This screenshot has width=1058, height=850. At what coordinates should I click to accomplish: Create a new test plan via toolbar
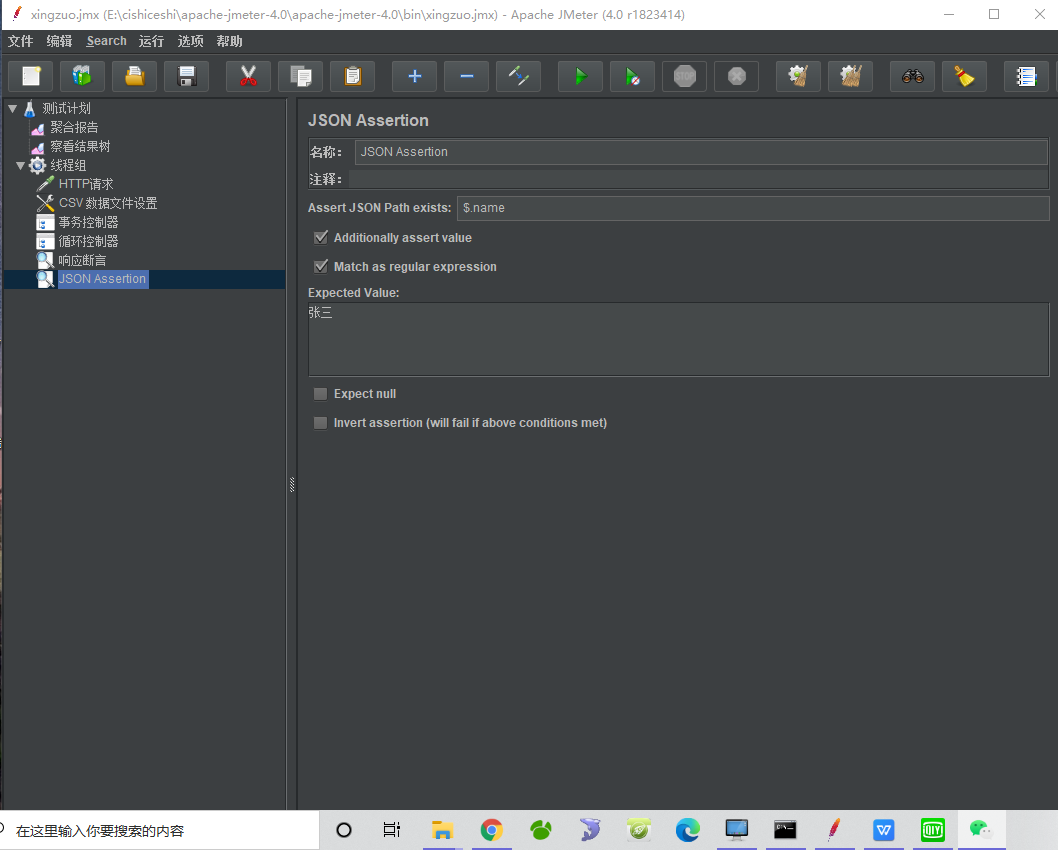(30, 76)
